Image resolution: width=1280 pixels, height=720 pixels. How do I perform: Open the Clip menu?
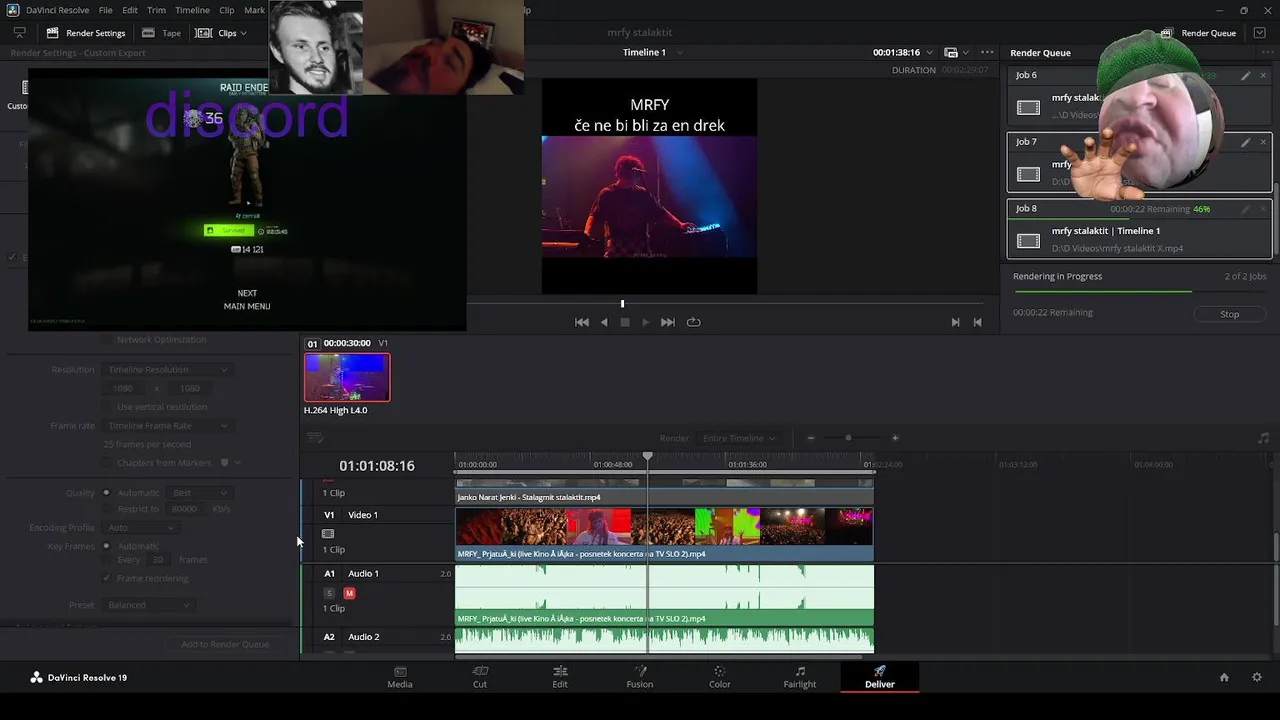[227, 10]
